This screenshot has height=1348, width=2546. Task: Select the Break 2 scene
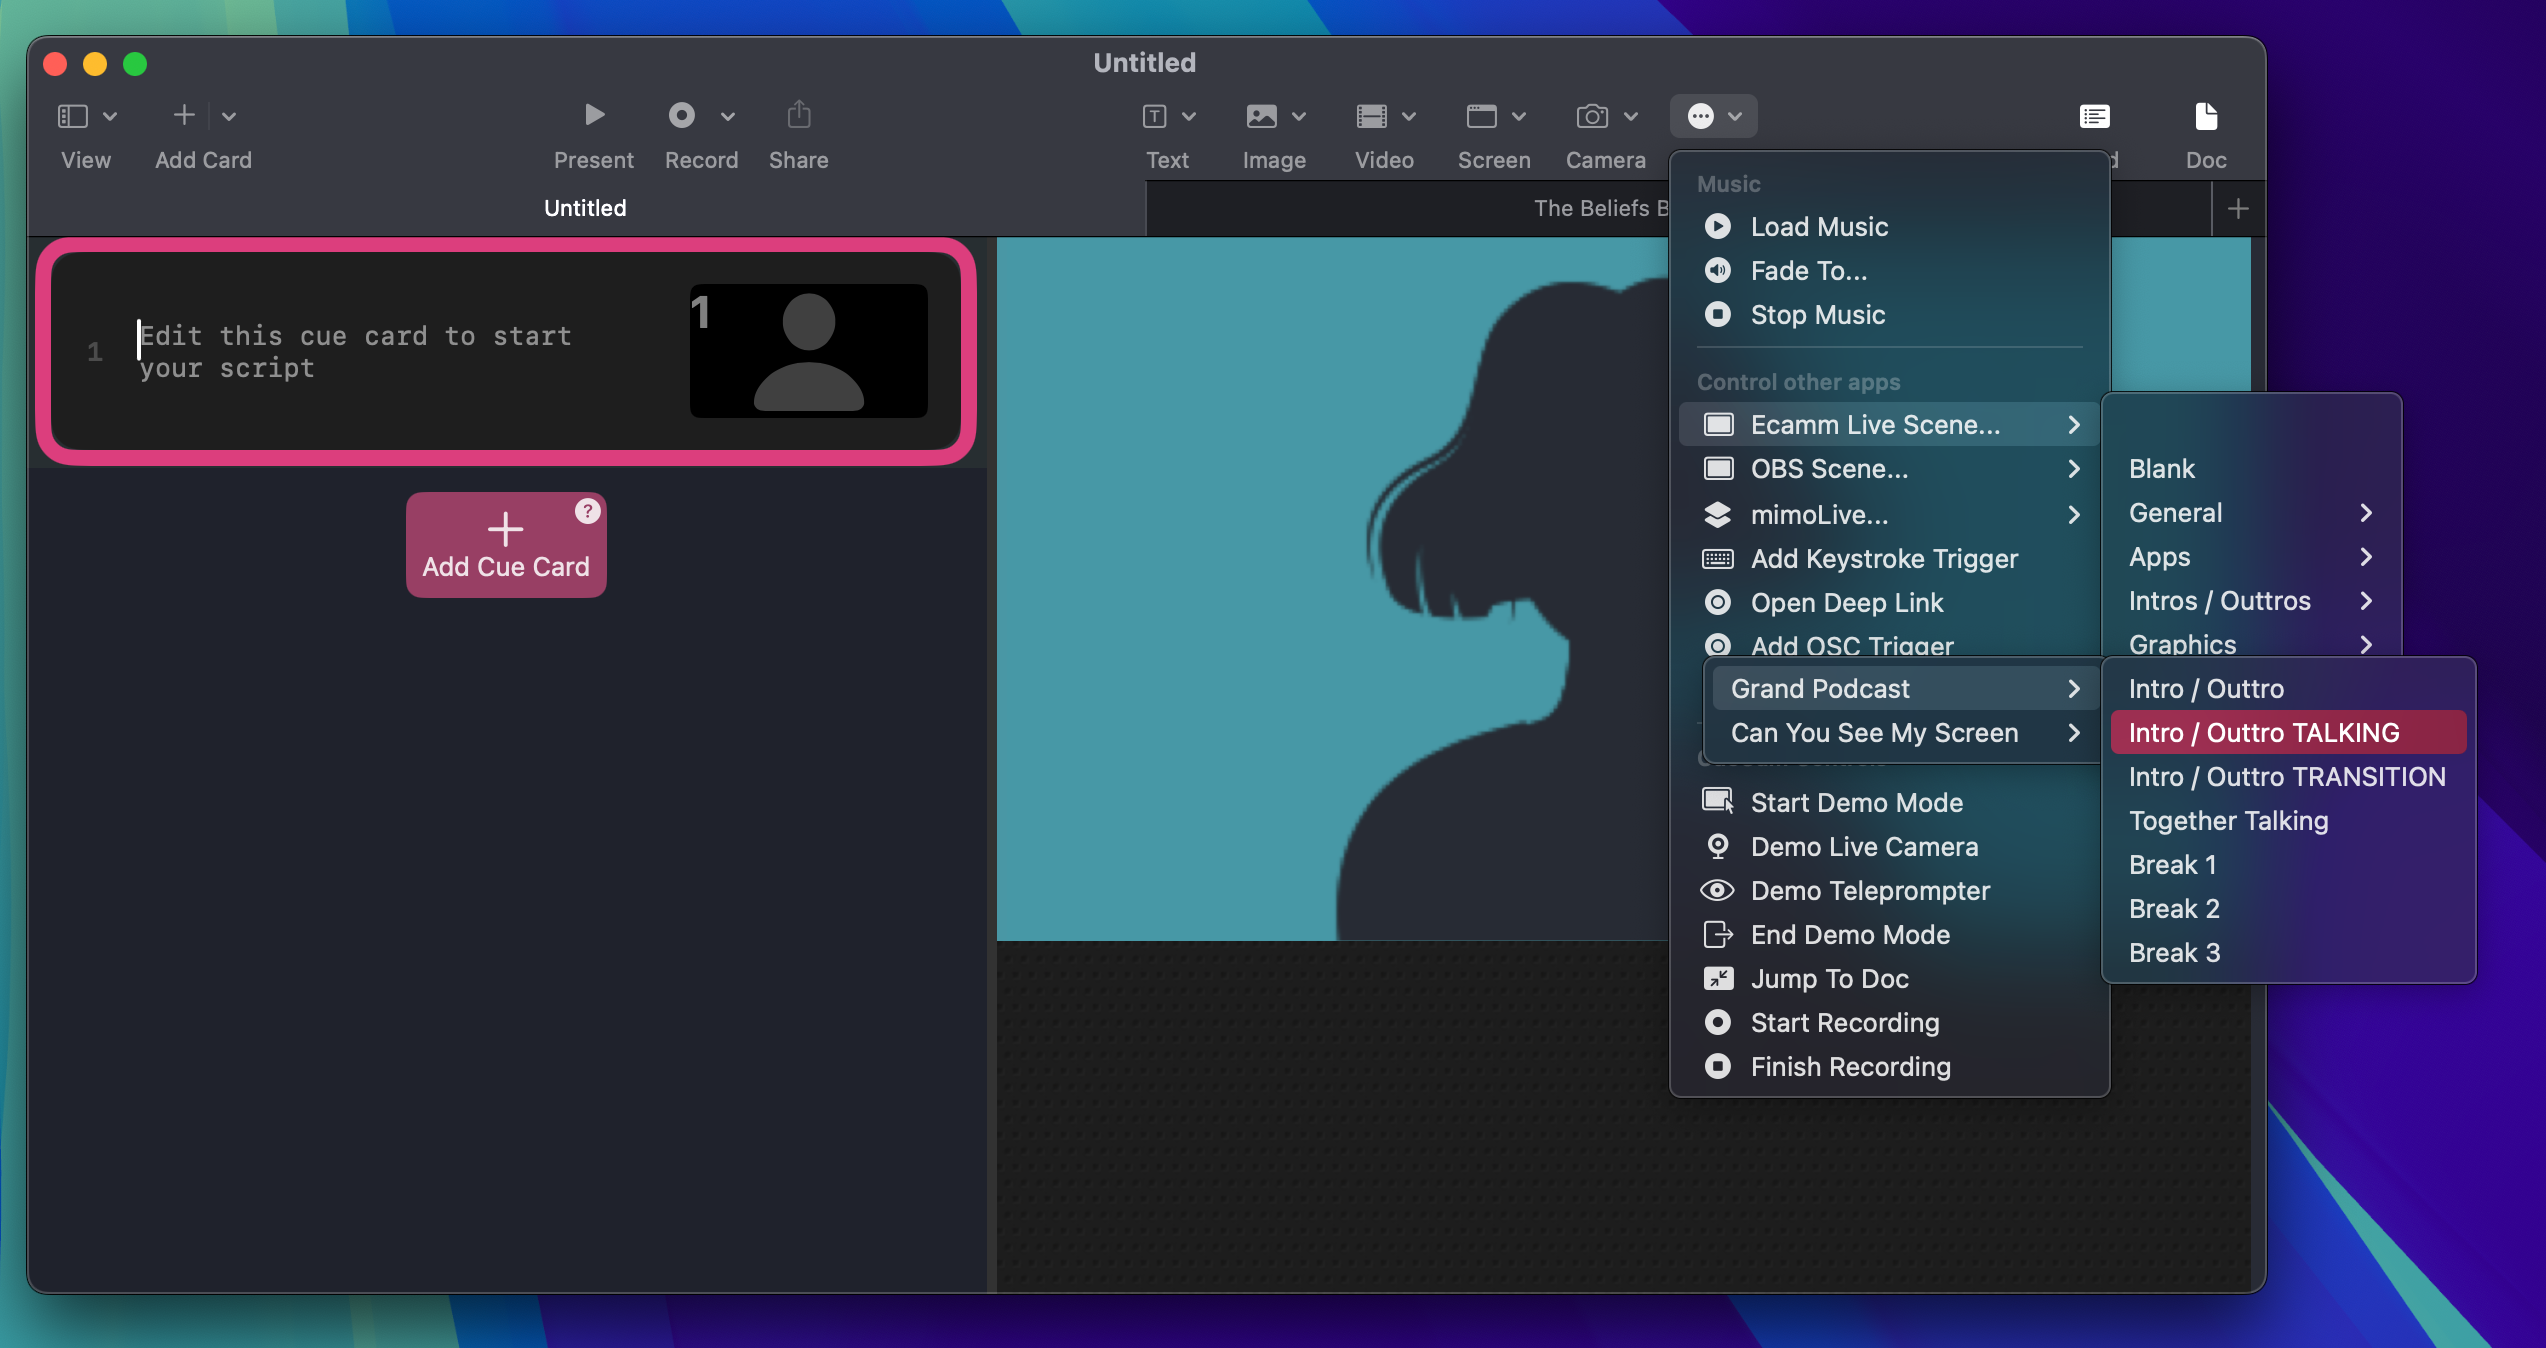[2289, 909]
